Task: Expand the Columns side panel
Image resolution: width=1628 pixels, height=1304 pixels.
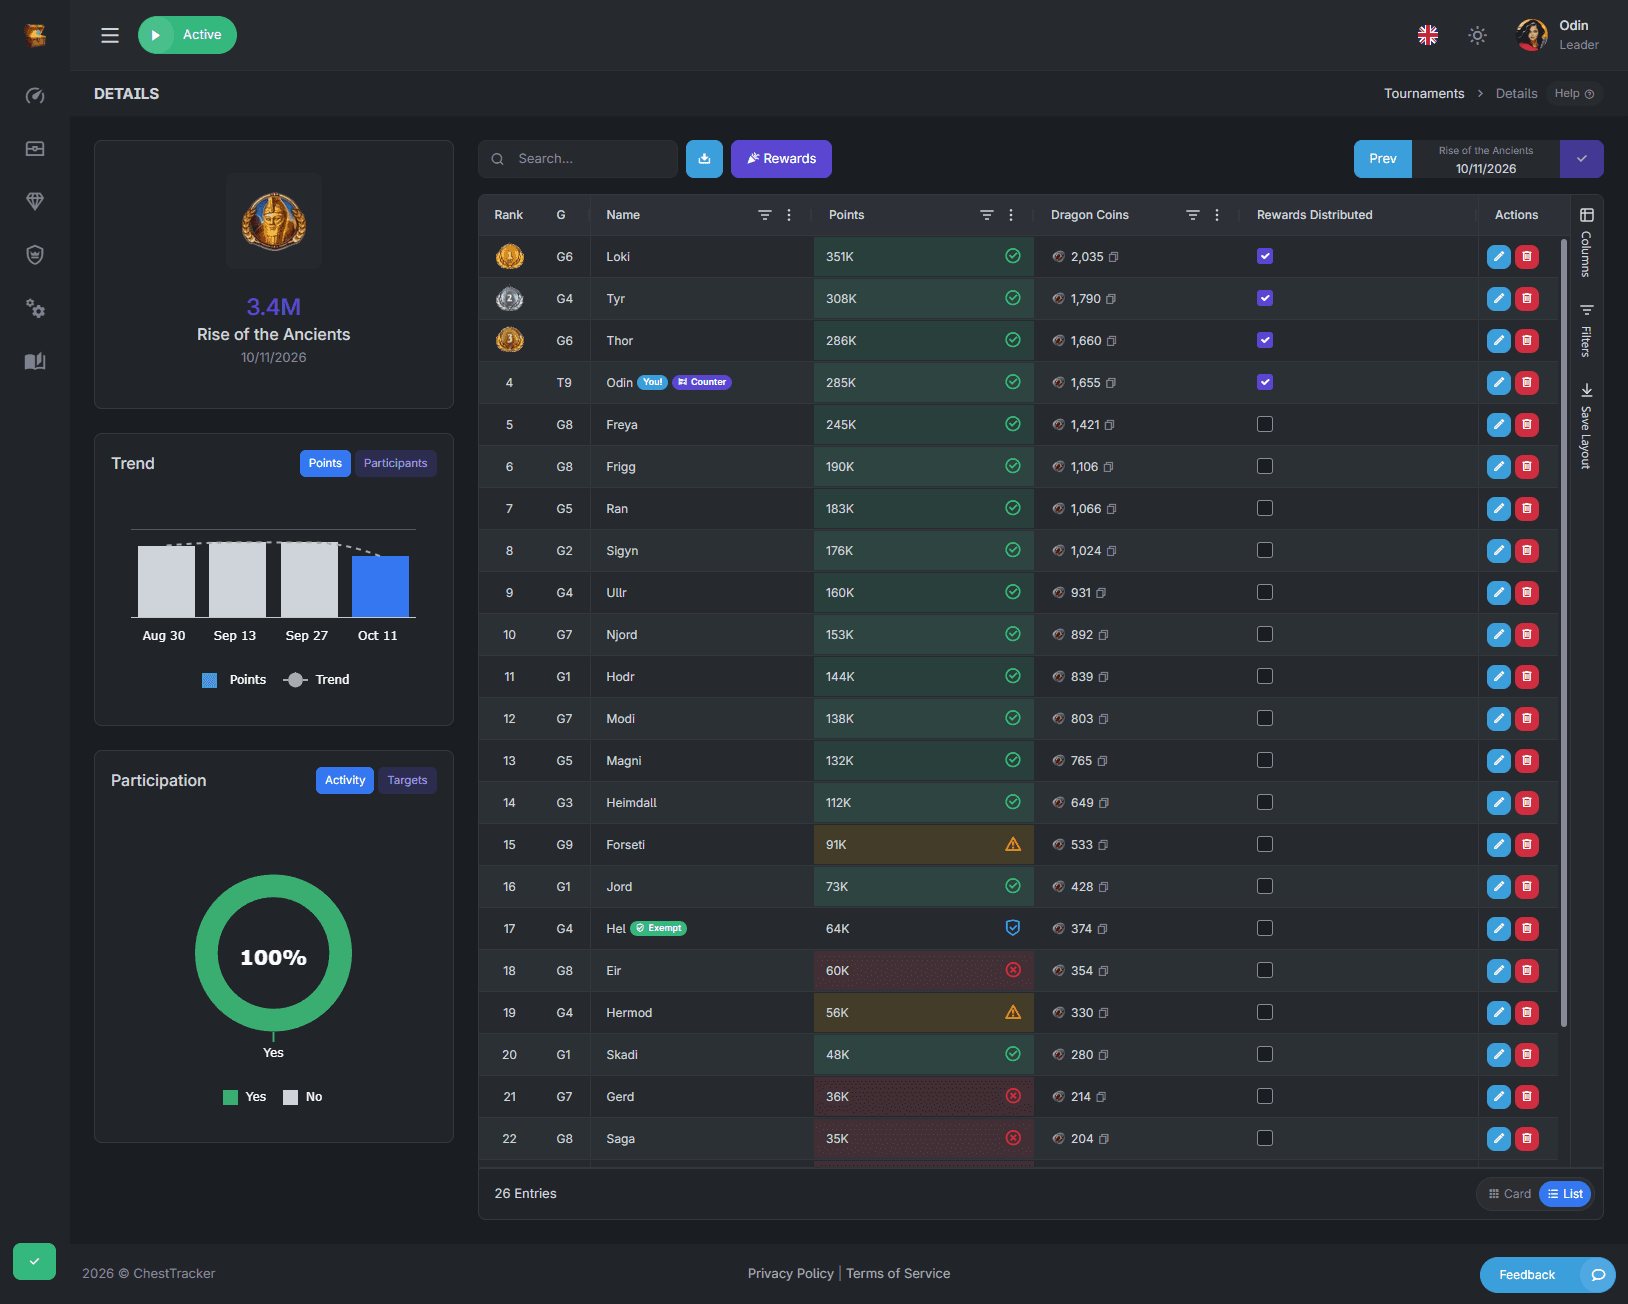Action: click(1586, 242)
